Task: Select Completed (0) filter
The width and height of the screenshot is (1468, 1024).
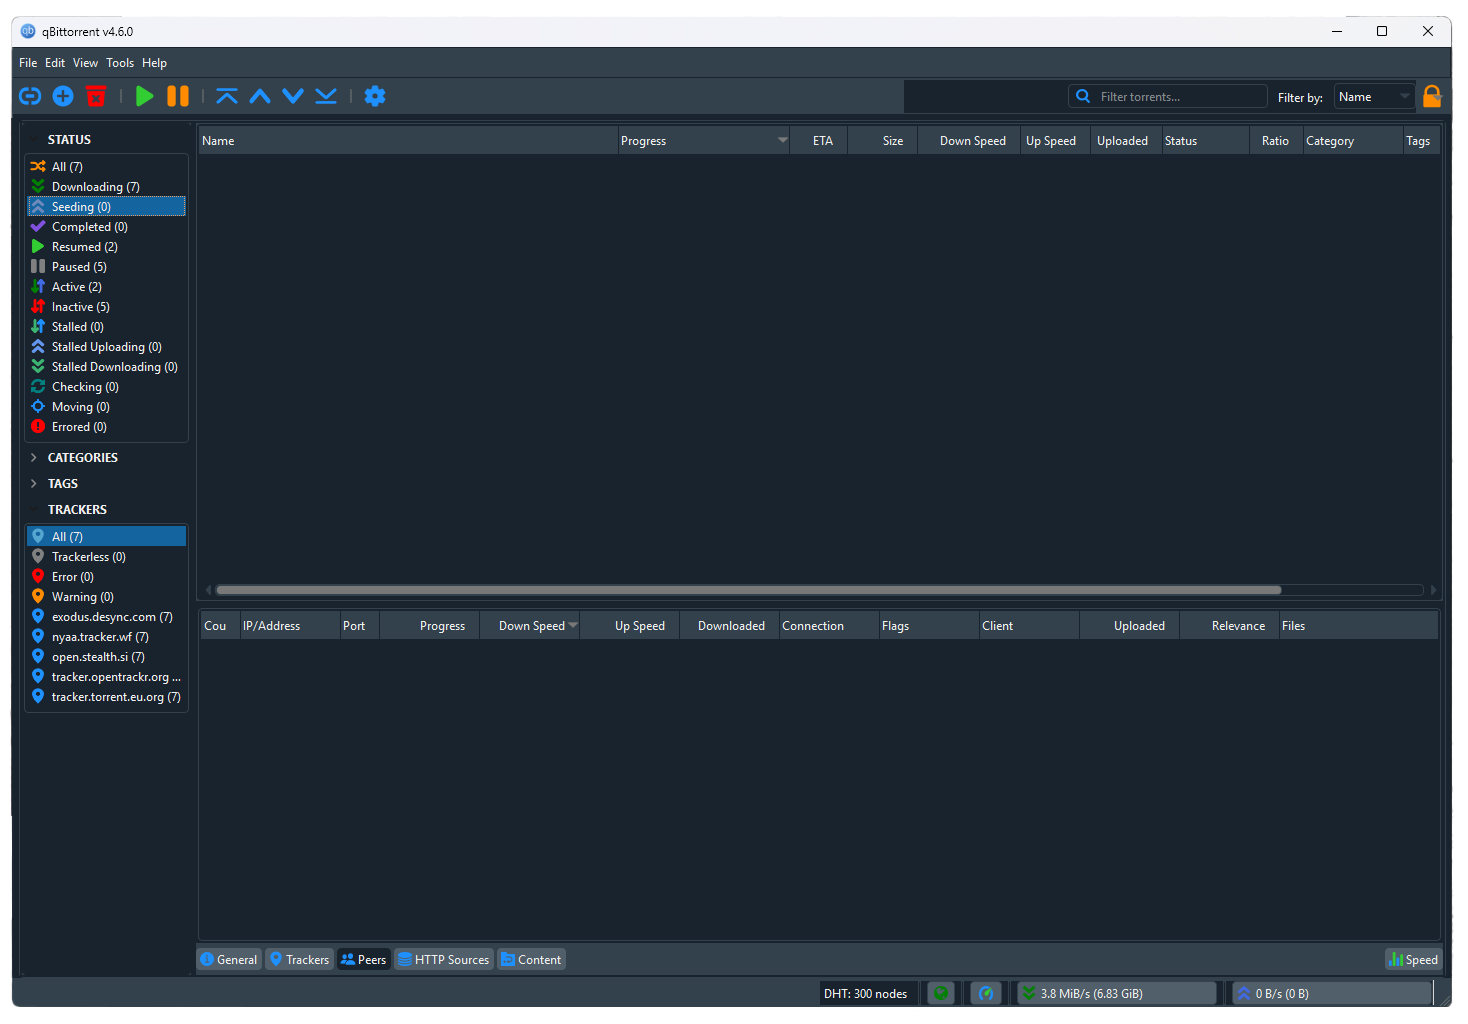Action: (x=107, y=227)
